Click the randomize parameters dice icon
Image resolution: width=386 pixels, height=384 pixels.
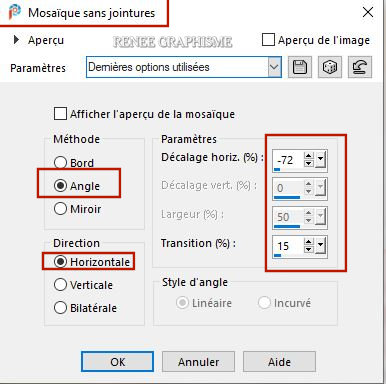(x=330, y=67)
